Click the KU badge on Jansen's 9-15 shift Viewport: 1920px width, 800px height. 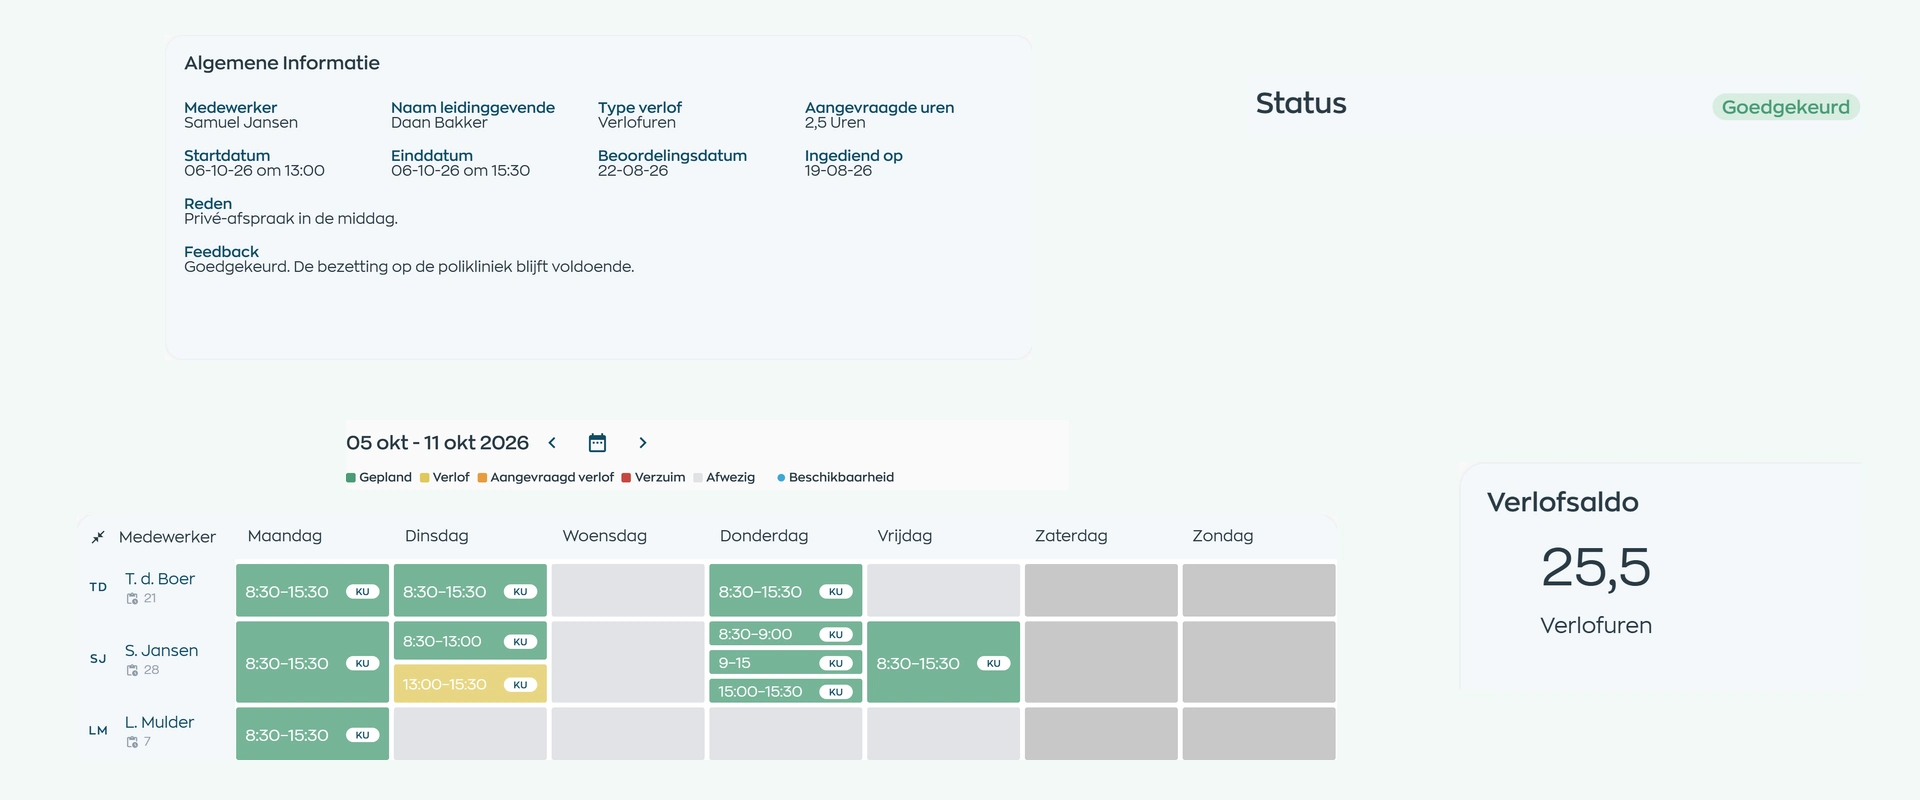836,663
